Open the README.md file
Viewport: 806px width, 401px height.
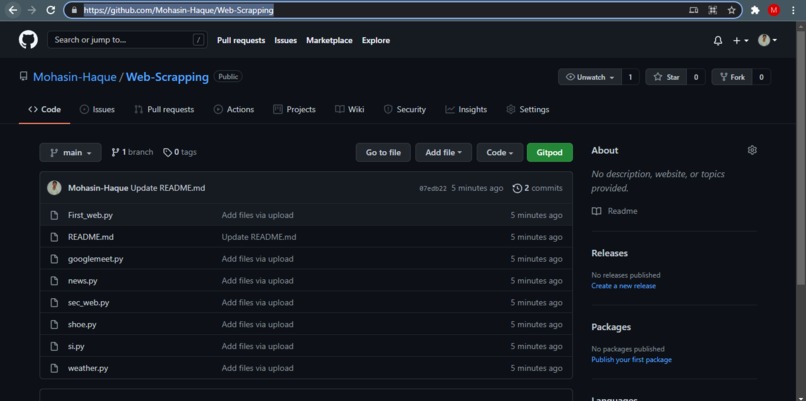pyautogui.click(x=90, y=237)
